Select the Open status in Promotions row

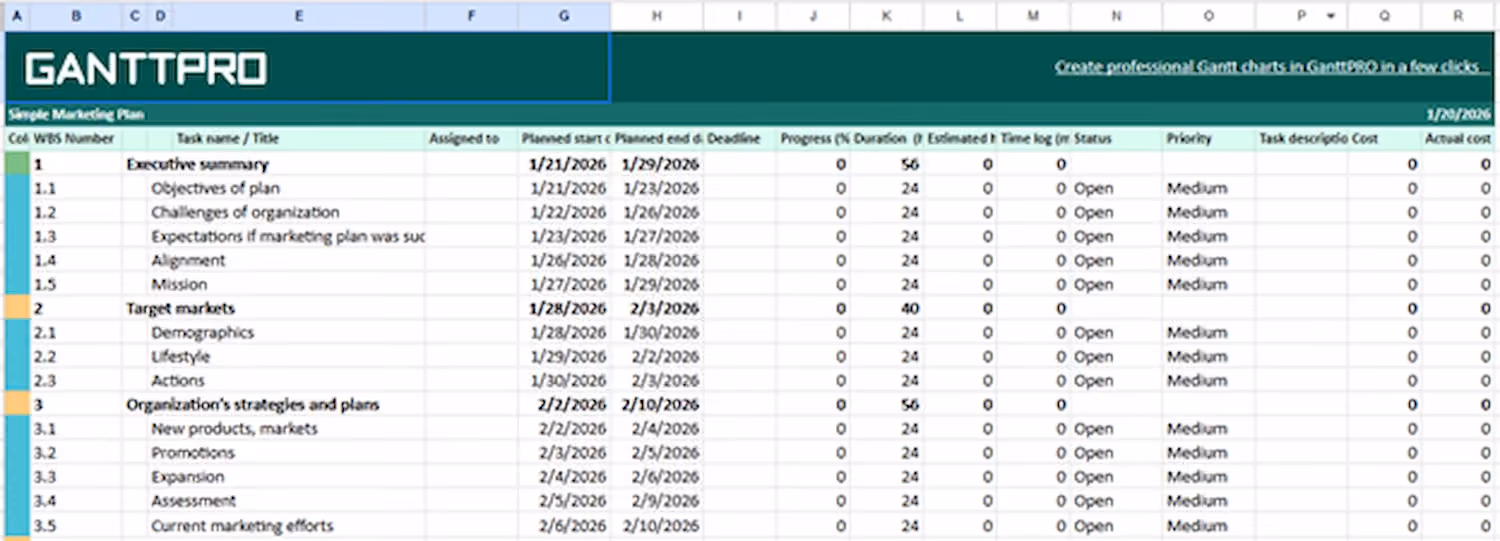click(x=1116, y=452)
